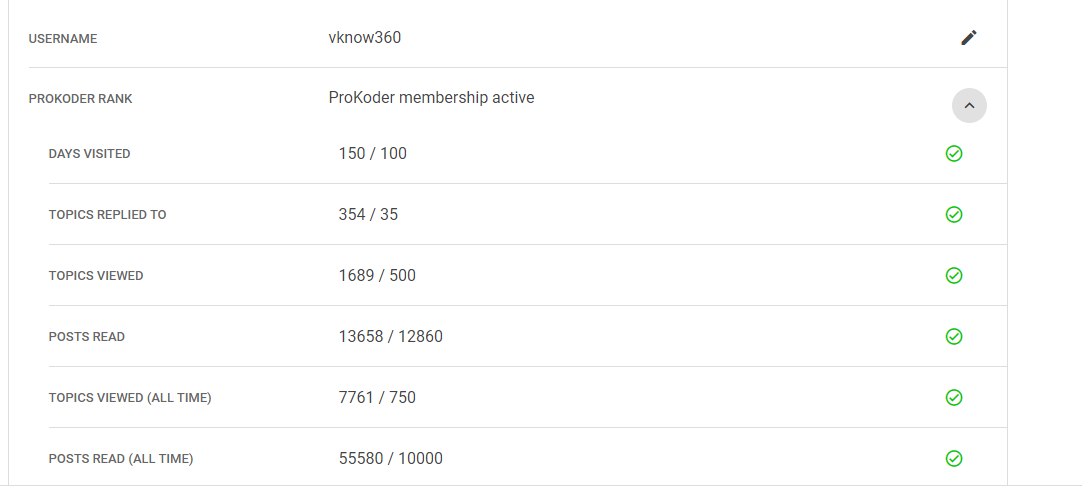Click the green check for Days Visited
The width and height of the screenshot is (1082, 488).
(x=954, y=153)
